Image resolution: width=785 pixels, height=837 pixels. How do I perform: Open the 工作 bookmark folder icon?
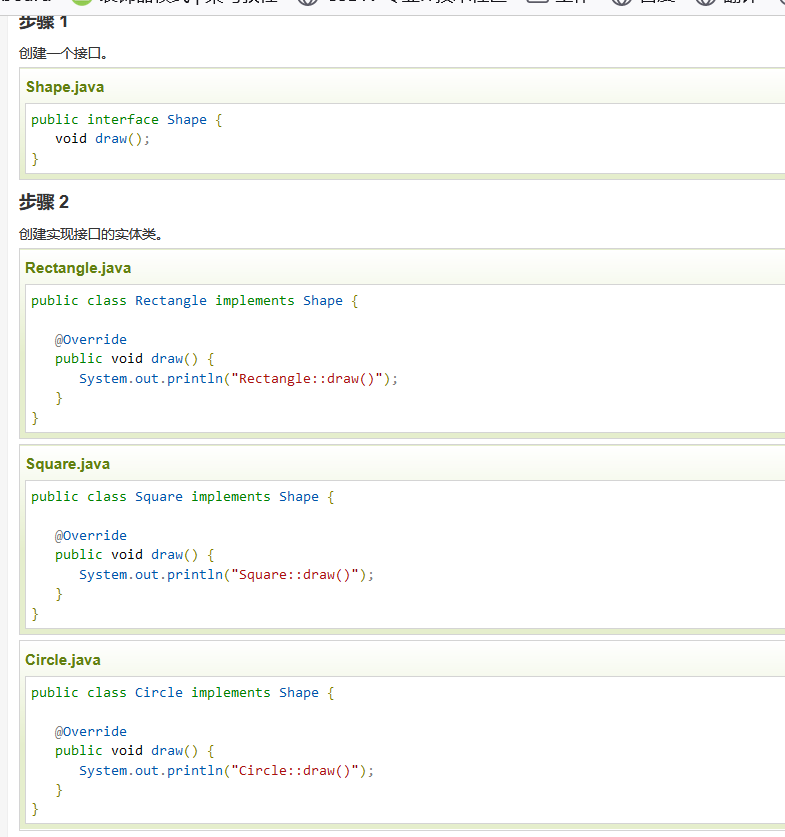538,3
